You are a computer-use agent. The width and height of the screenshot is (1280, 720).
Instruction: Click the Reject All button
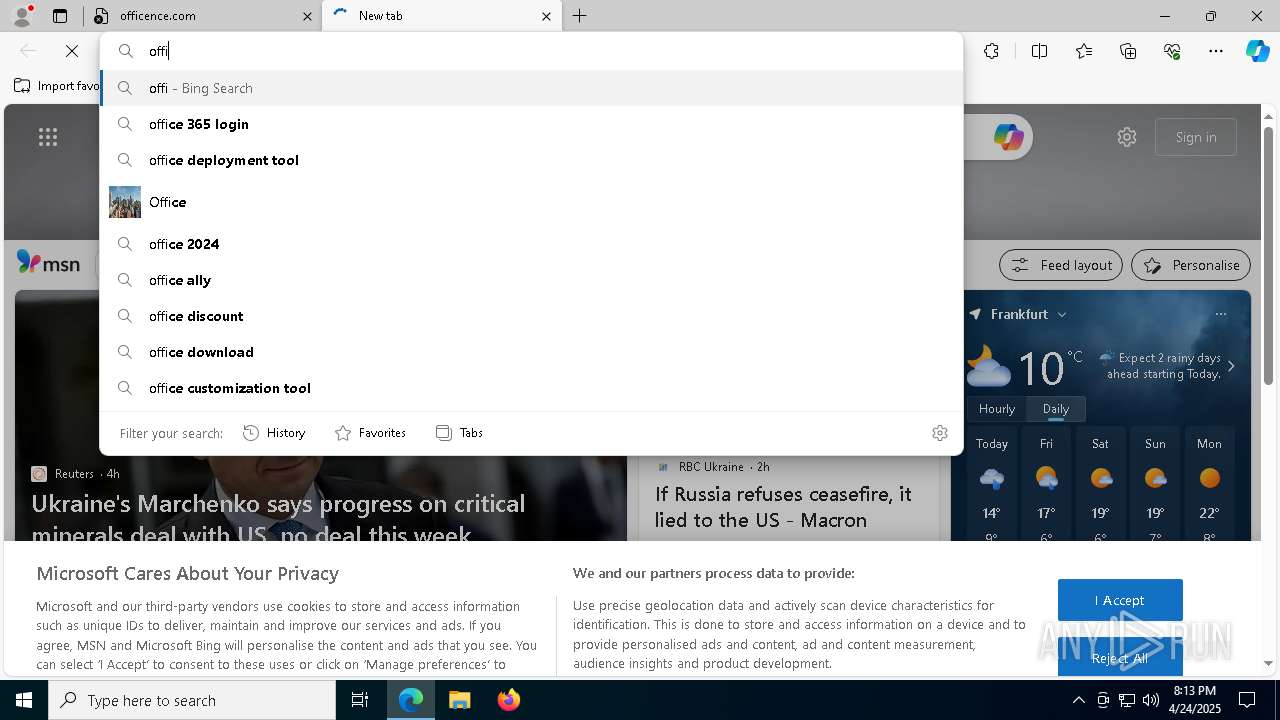click(x=1120, y=658)
